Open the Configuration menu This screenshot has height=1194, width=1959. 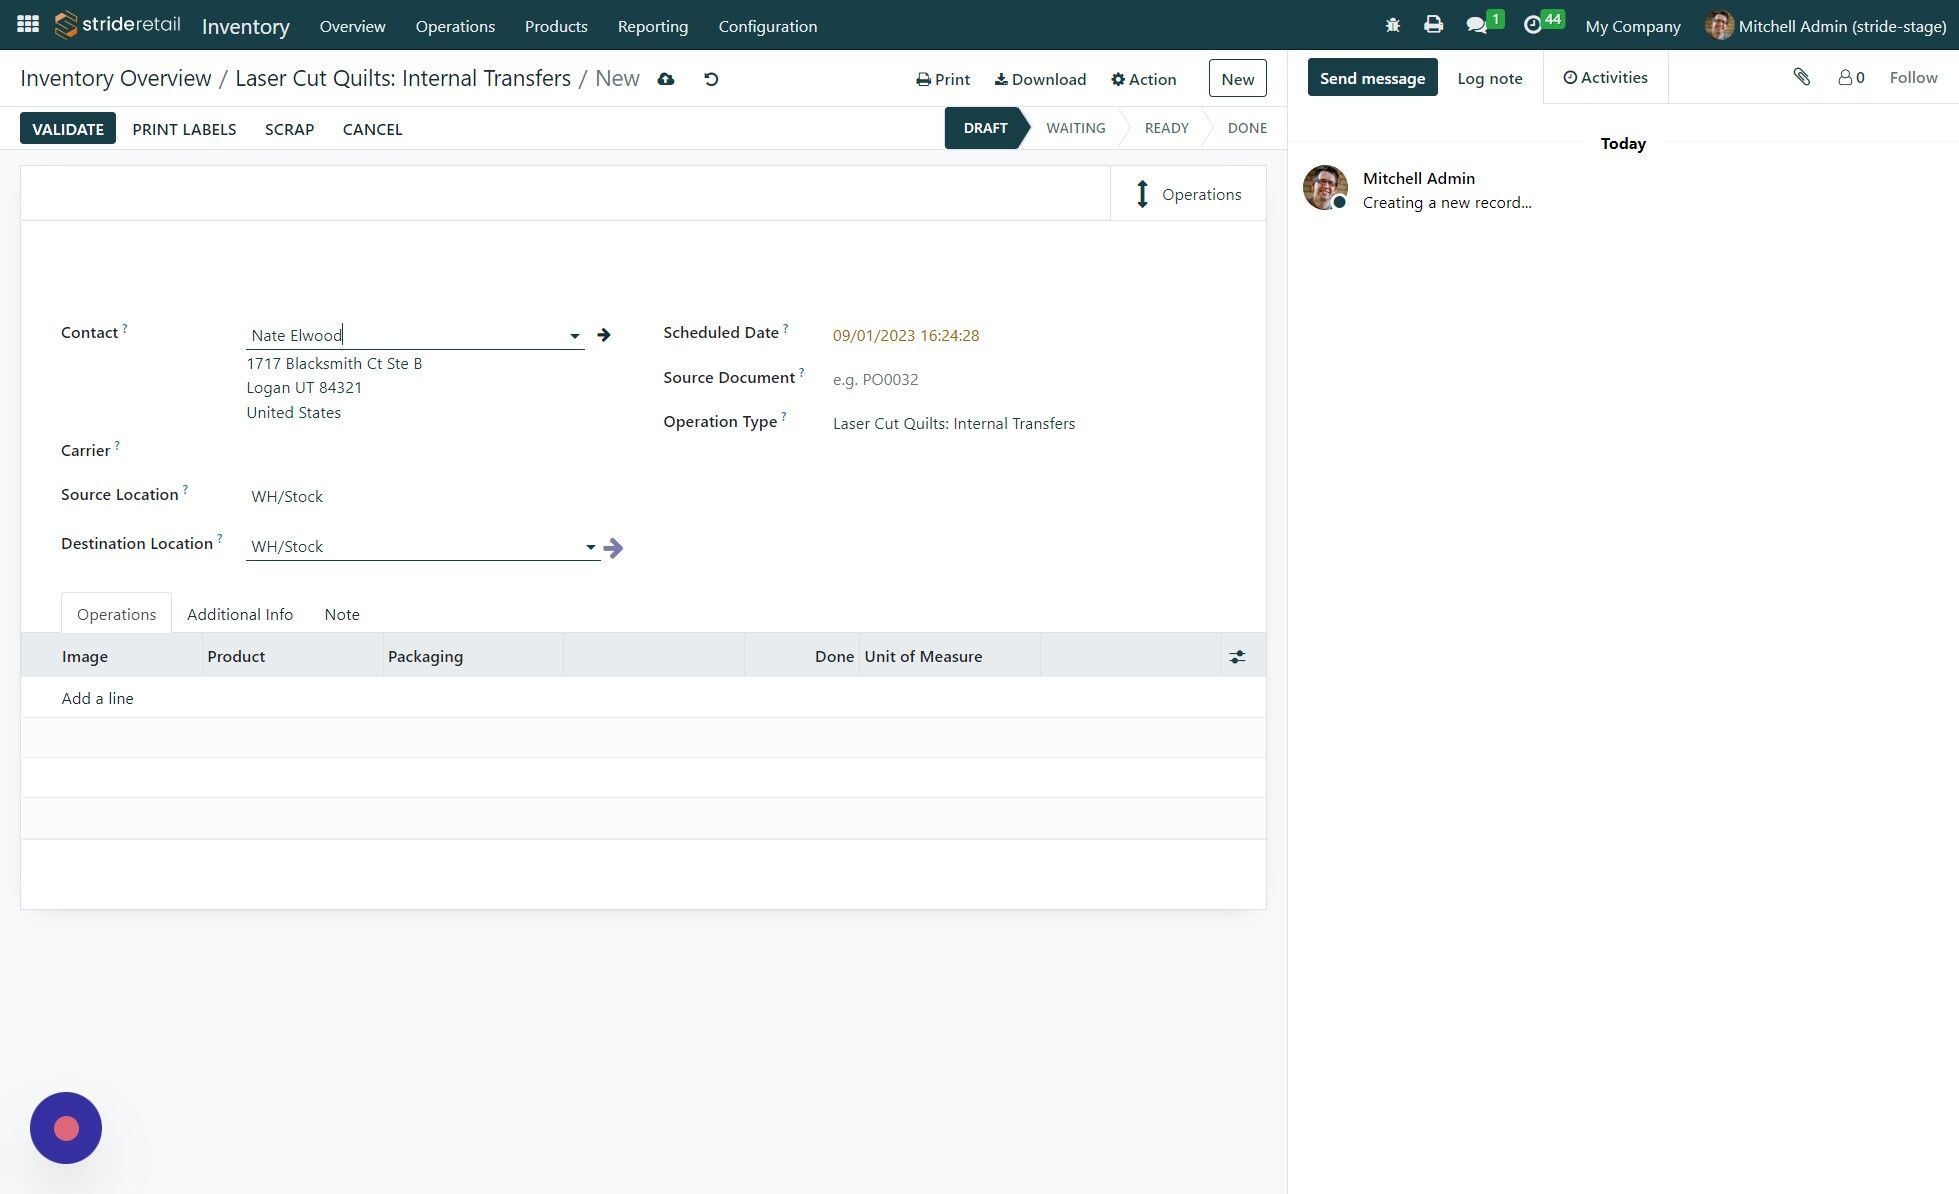[x=768, y=26]
